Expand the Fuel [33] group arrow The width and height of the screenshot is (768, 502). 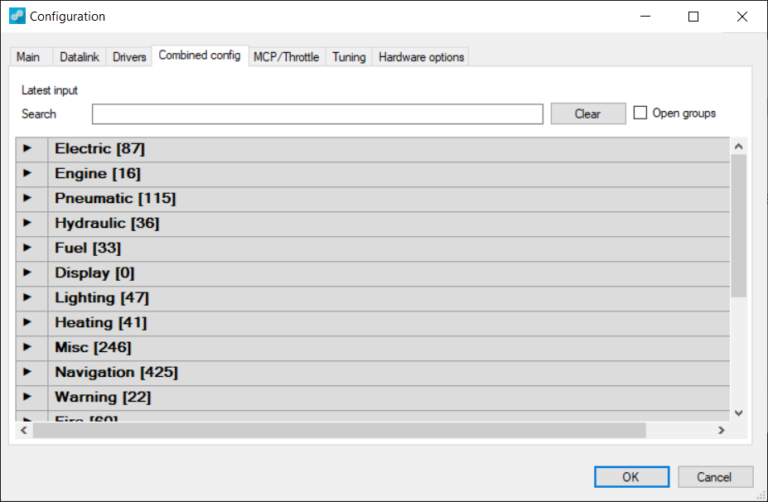pyautogui.click(x=28, y=248)
